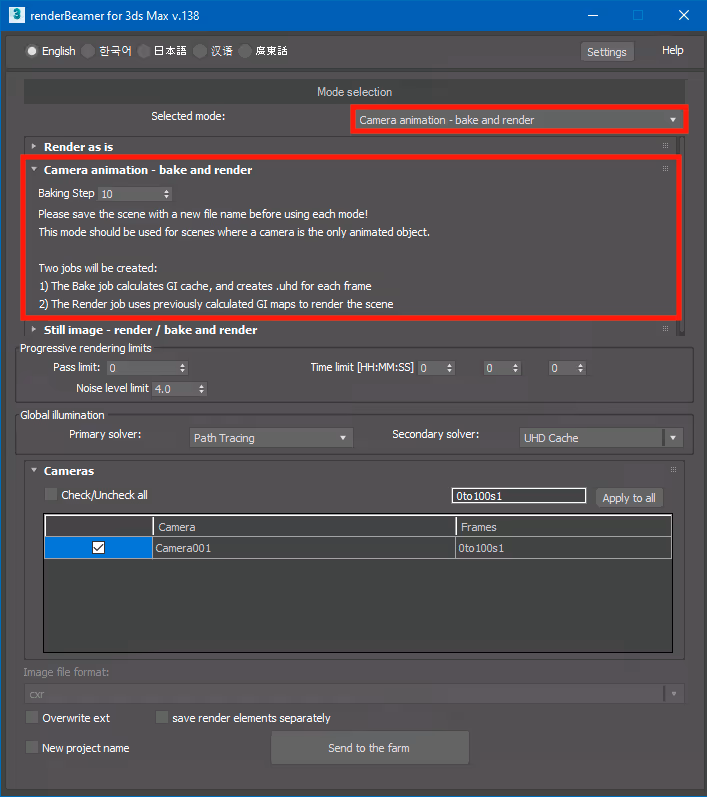Open the Secondary solver UHD Cache dropdown

[601, 438]
